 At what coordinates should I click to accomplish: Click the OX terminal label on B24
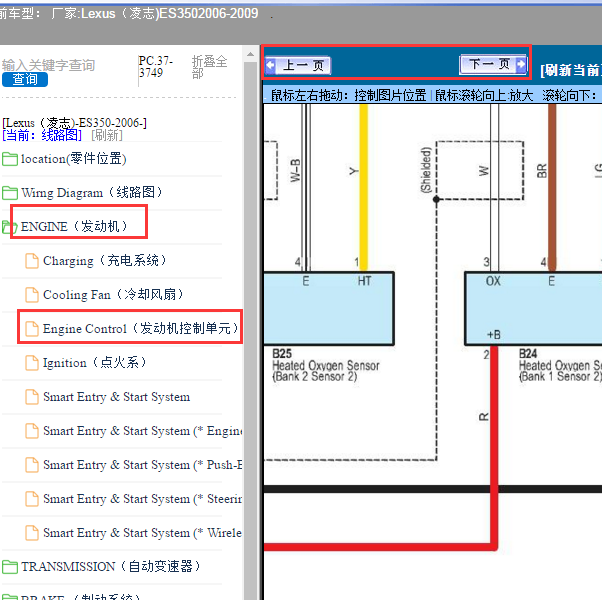coord(493,281)
